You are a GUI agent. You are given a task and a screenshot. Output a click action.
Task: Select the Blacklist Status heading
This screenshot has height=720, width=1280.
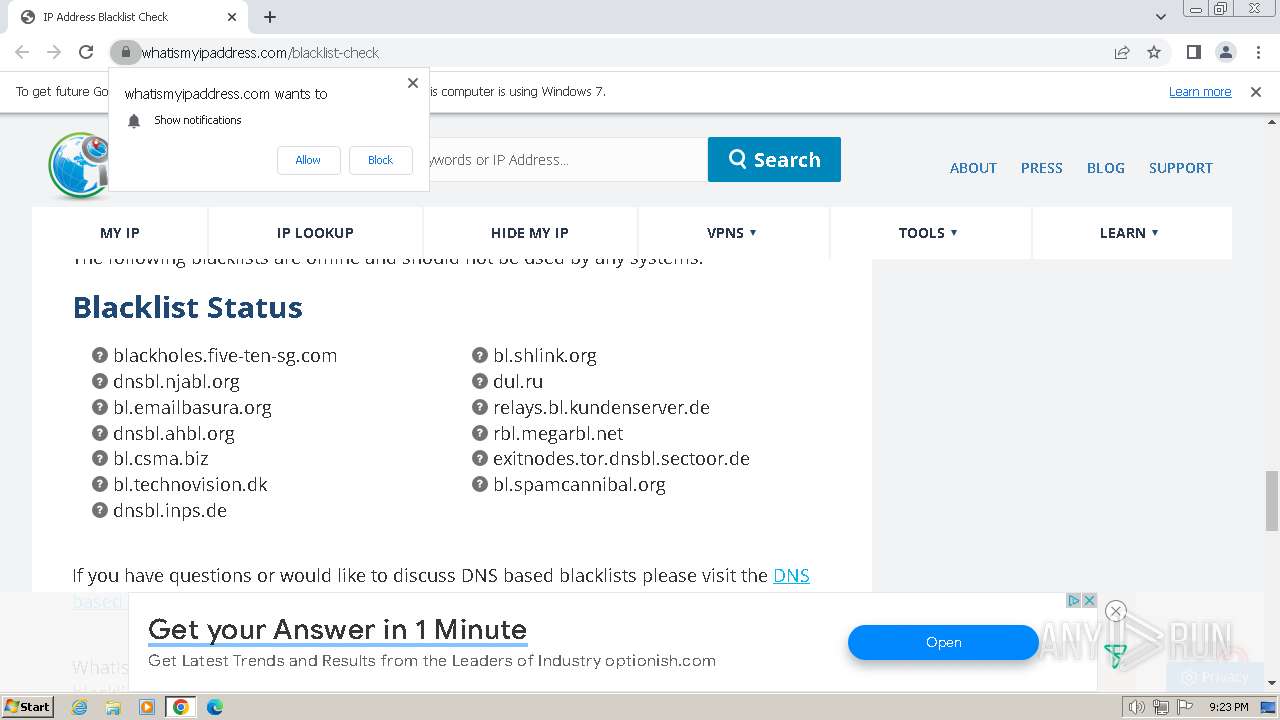click(x=188, y=307)
